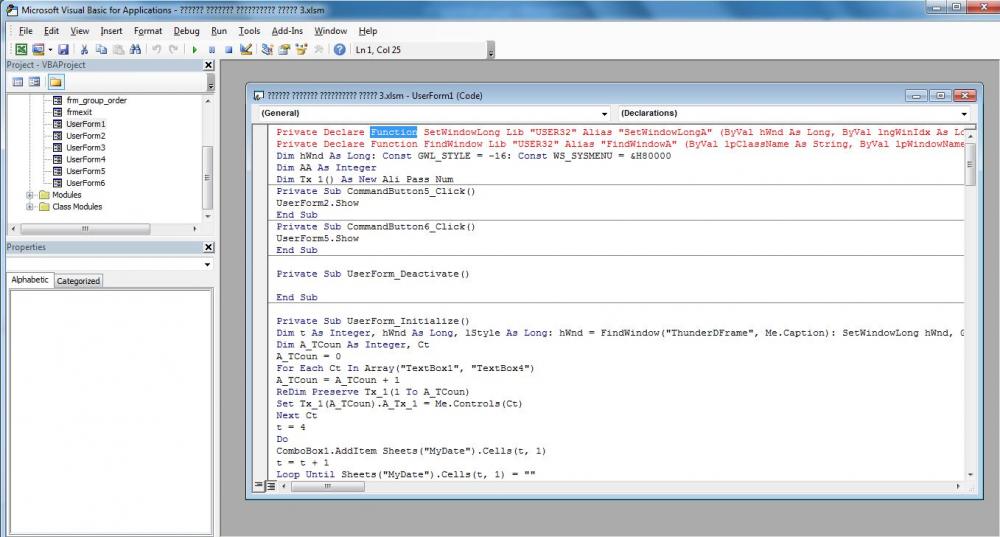Screen dimensions: 1000x537
Task: Click the highlighted Function keyword in code
Action: click(393, 132)
